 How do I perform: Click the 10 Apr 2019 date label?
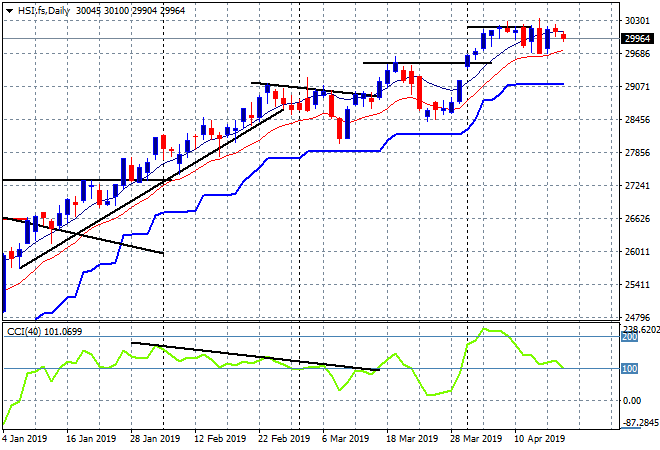pos(539,438)
